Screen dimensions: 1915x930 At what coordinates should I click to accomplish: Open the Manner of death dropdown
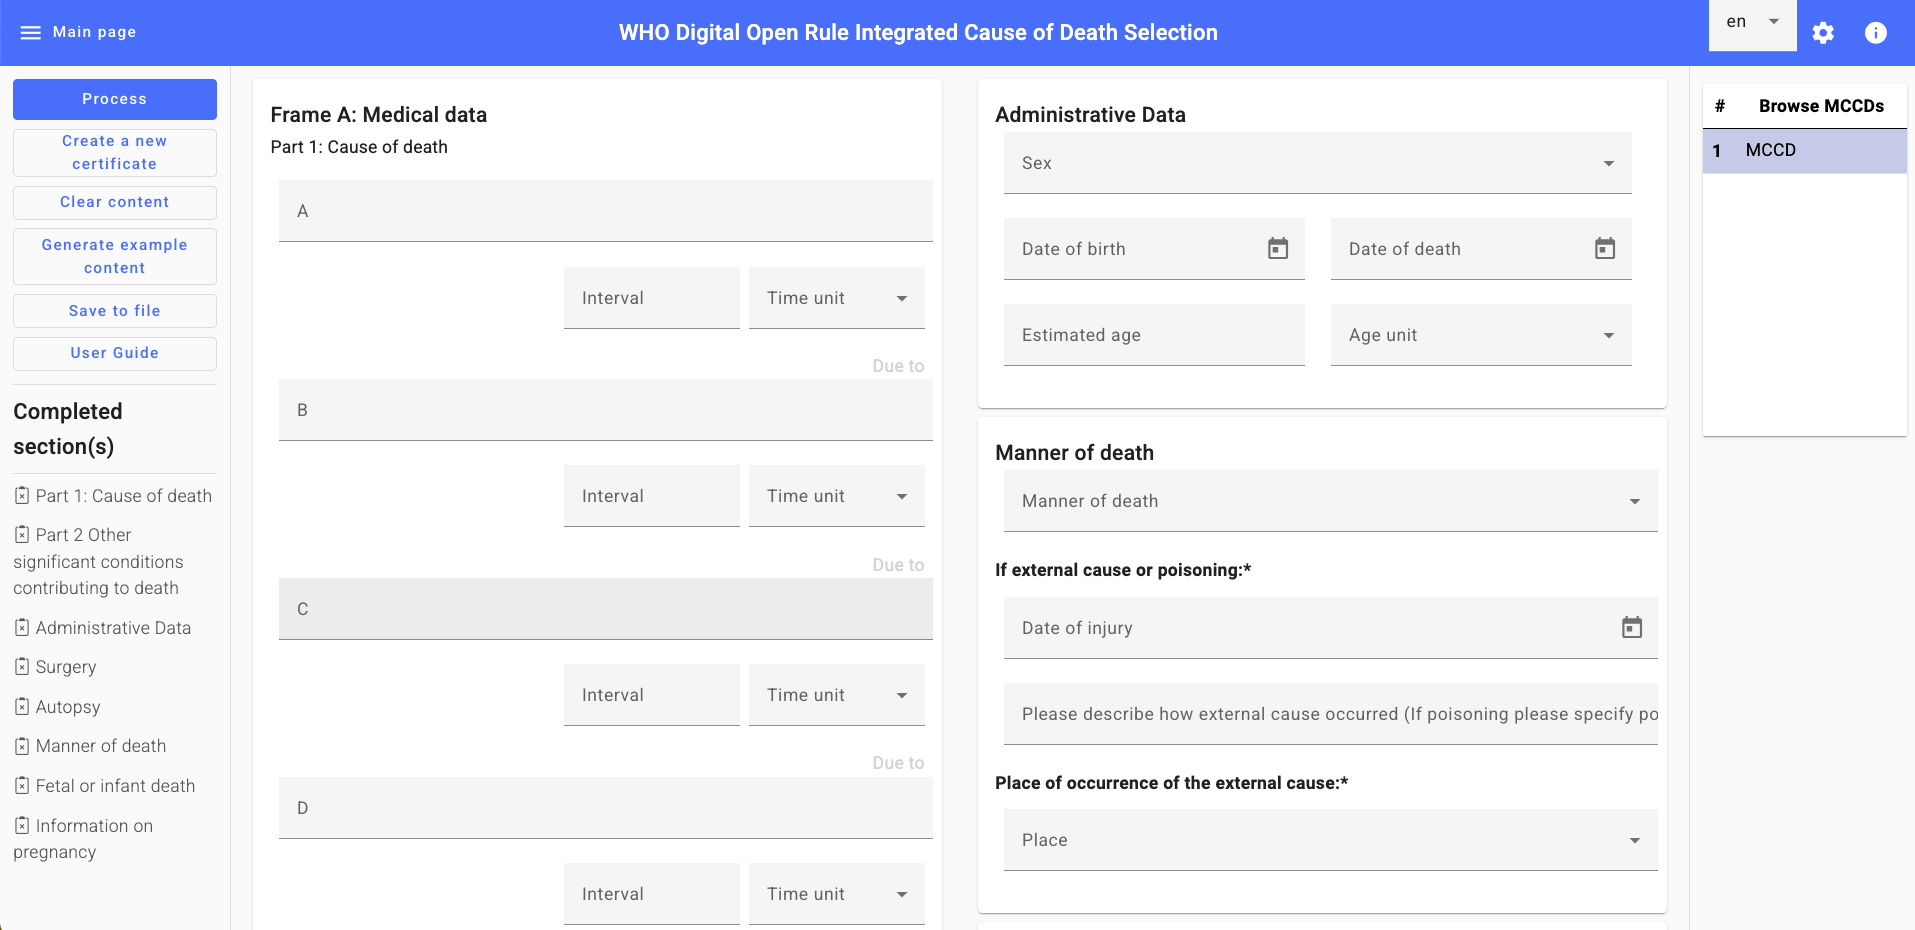click(x=1330, y=501)
